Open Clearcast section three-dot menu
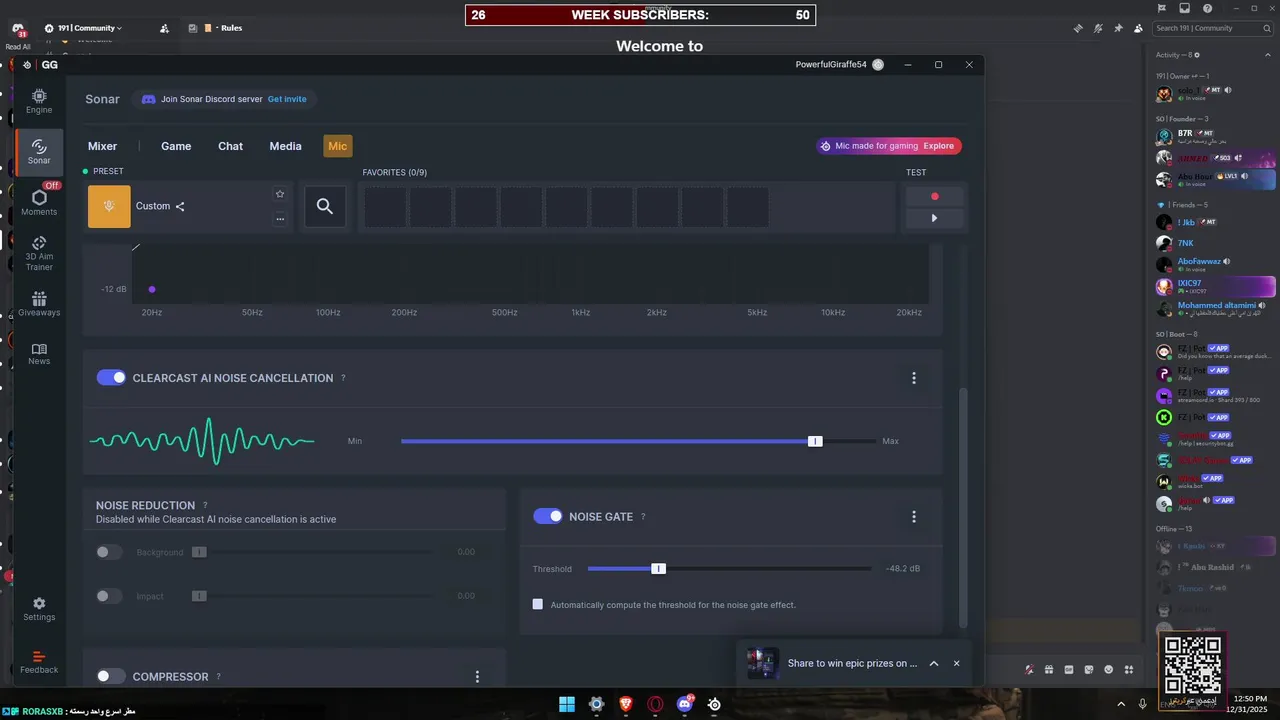 tap(913, 378)
